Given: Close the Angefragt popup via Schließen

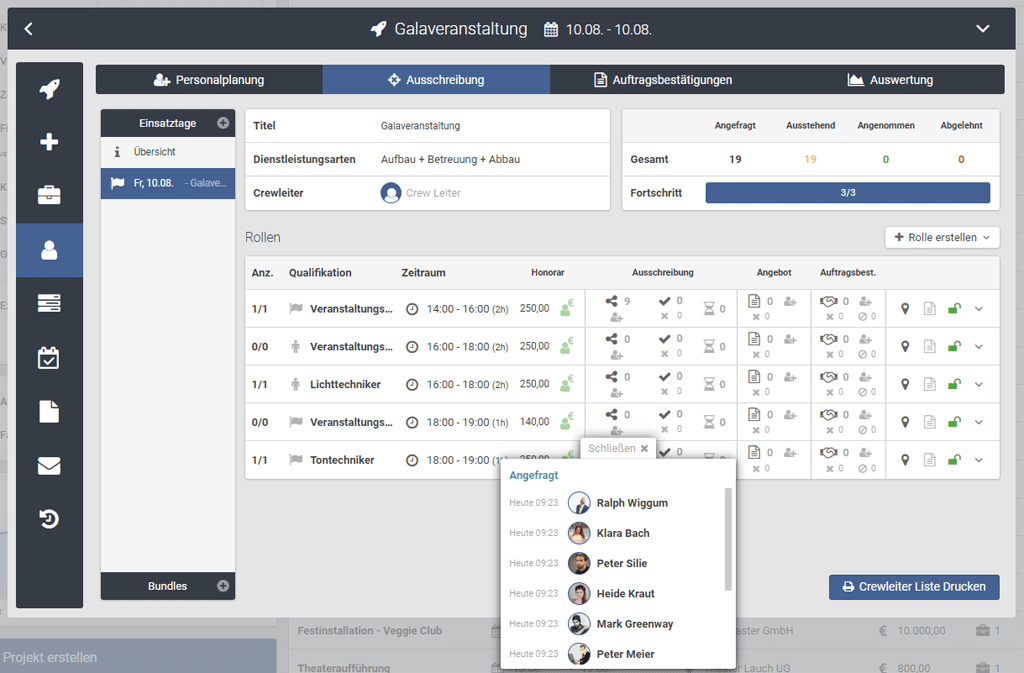Looking at the screenshot, I should click(618, 449).
